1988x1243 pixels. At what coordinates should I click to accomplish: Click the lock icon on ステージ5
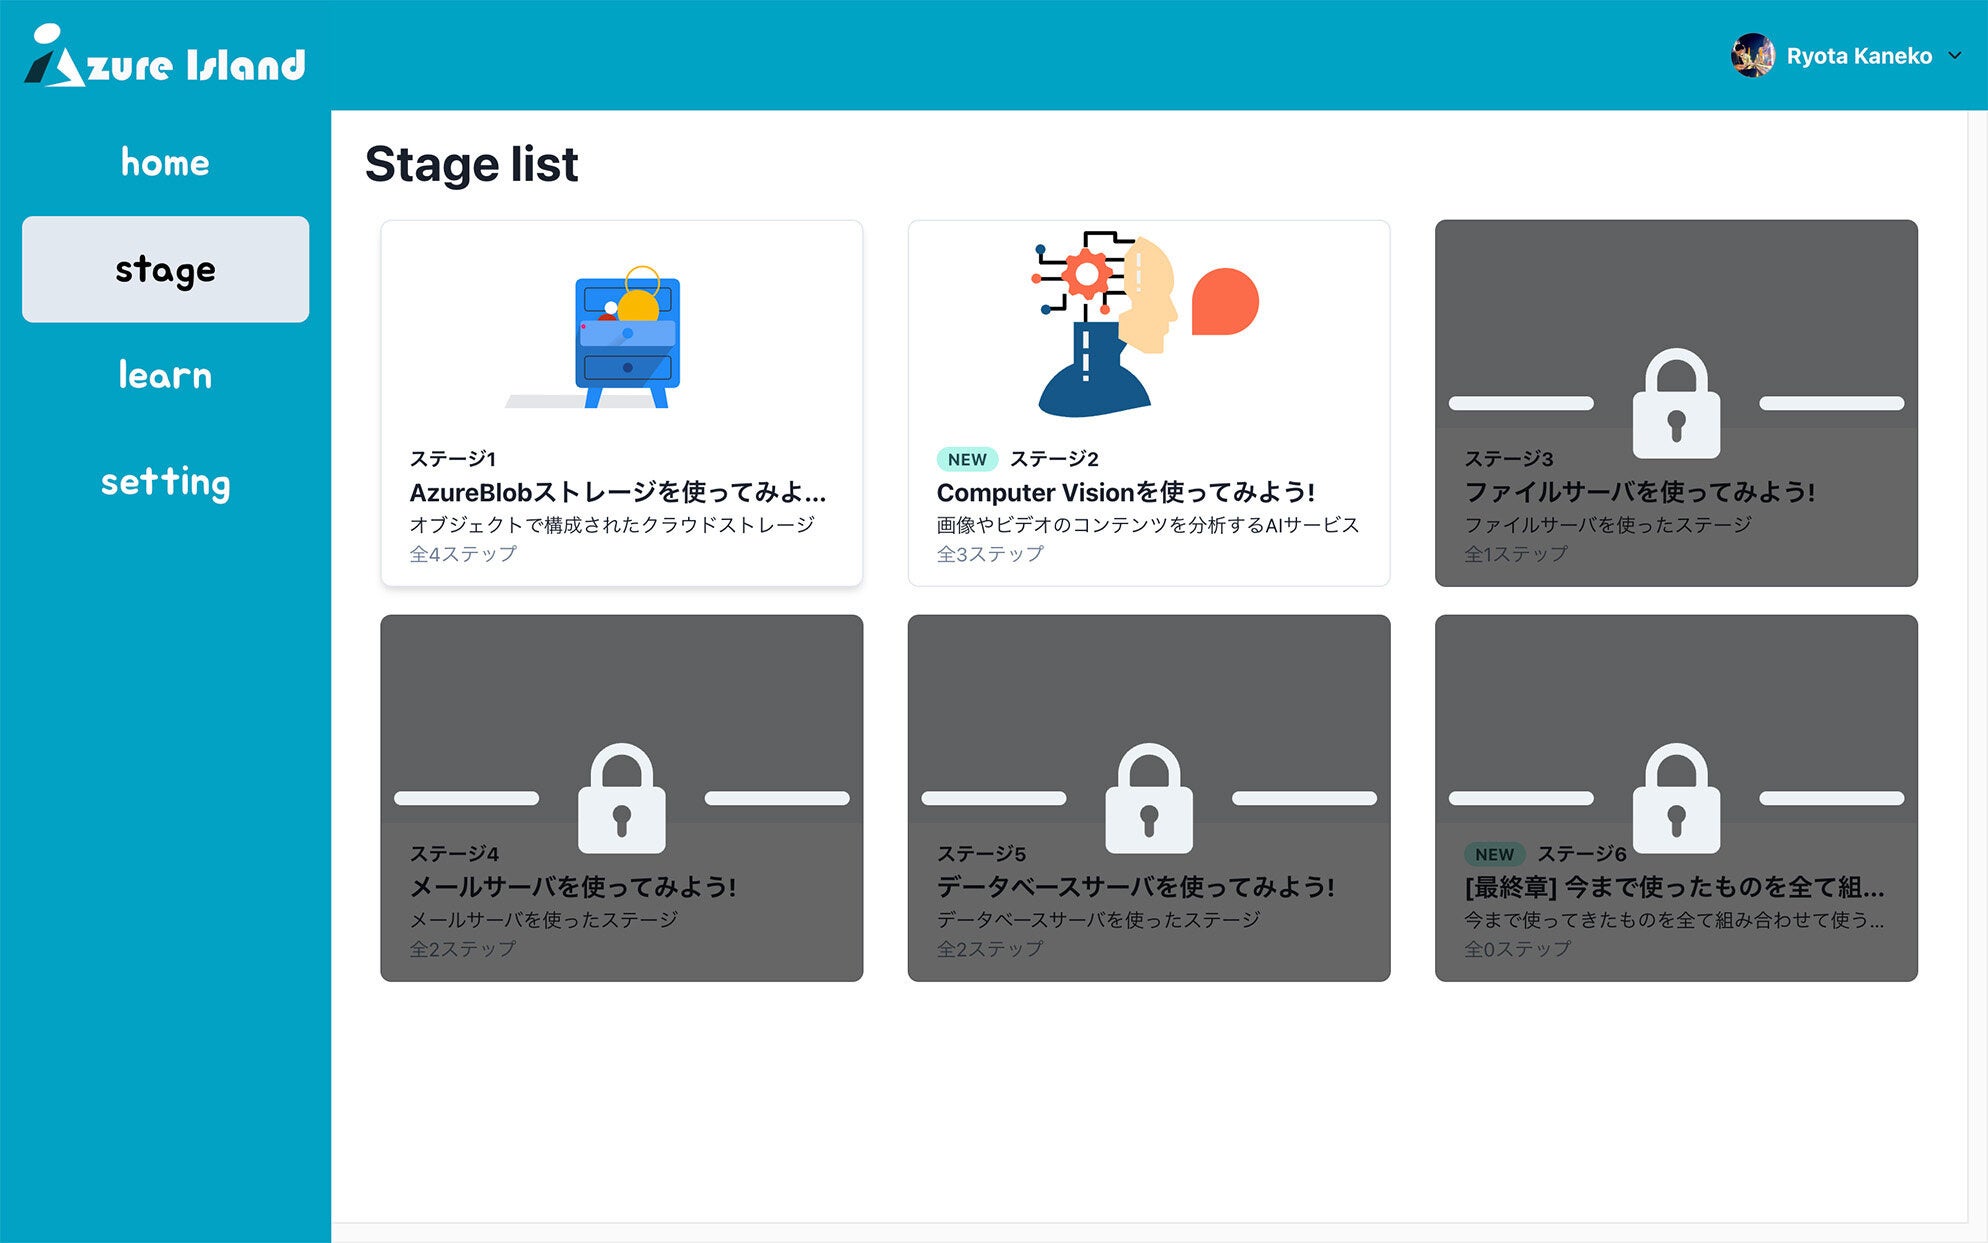[x=1148, y=798]
